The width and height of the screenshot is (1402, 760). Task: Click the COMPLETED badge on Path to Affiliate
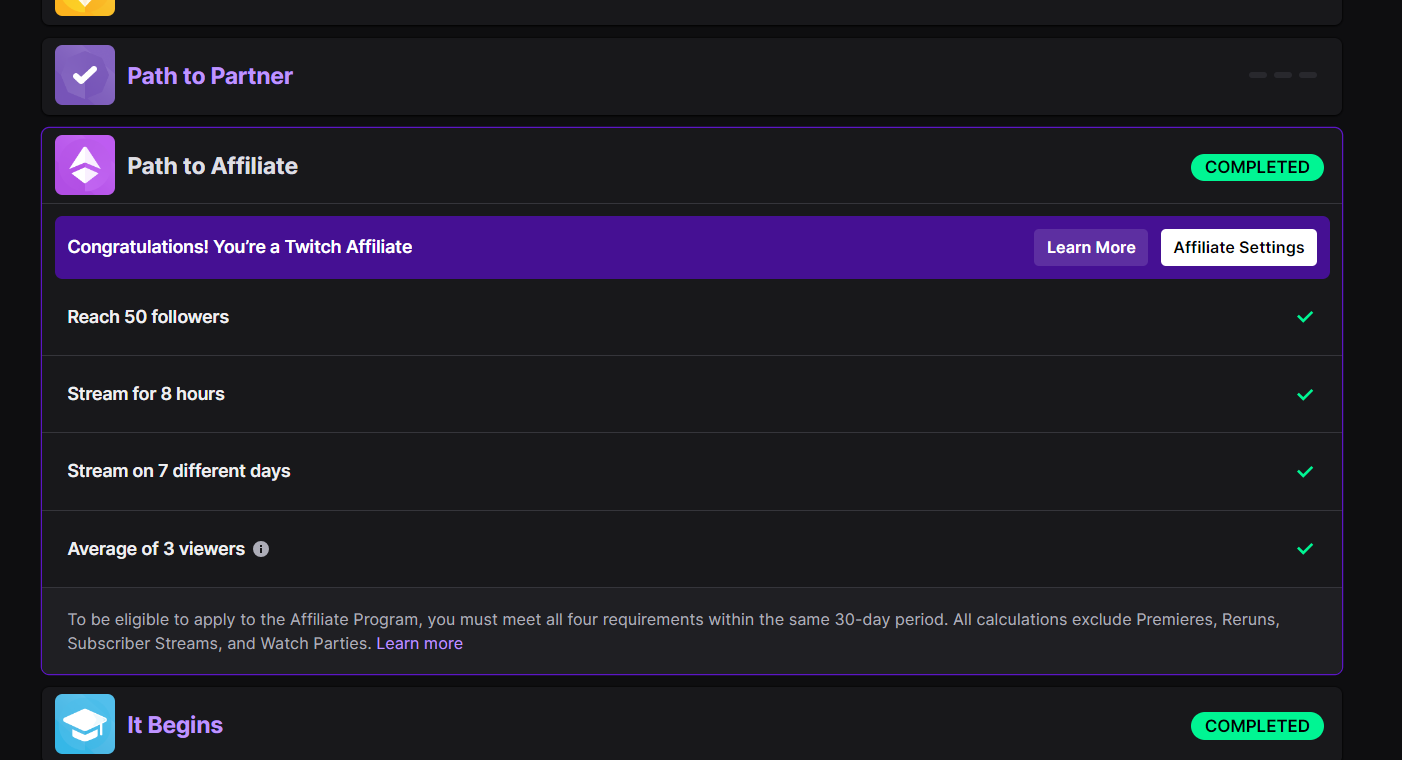pos(1256,167)
